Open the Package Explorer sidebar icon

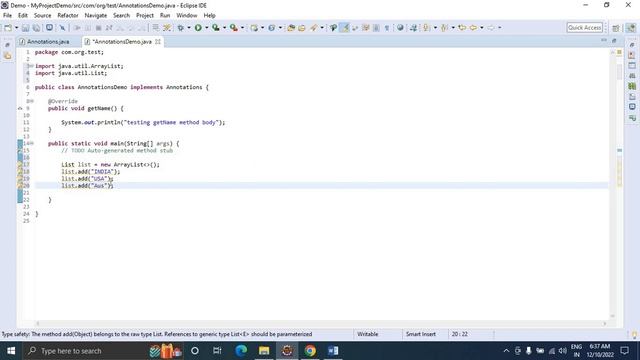pyautogui.click(x=7, y=56)
